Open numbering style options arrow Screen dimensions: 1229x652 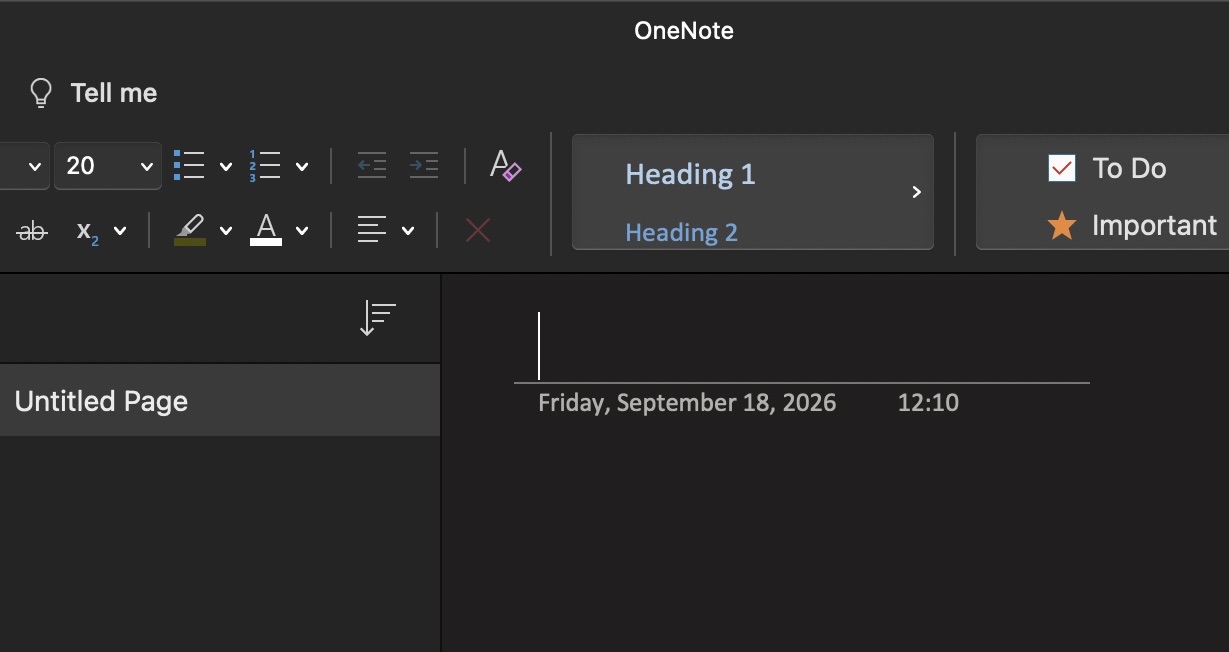pos(302,166)
